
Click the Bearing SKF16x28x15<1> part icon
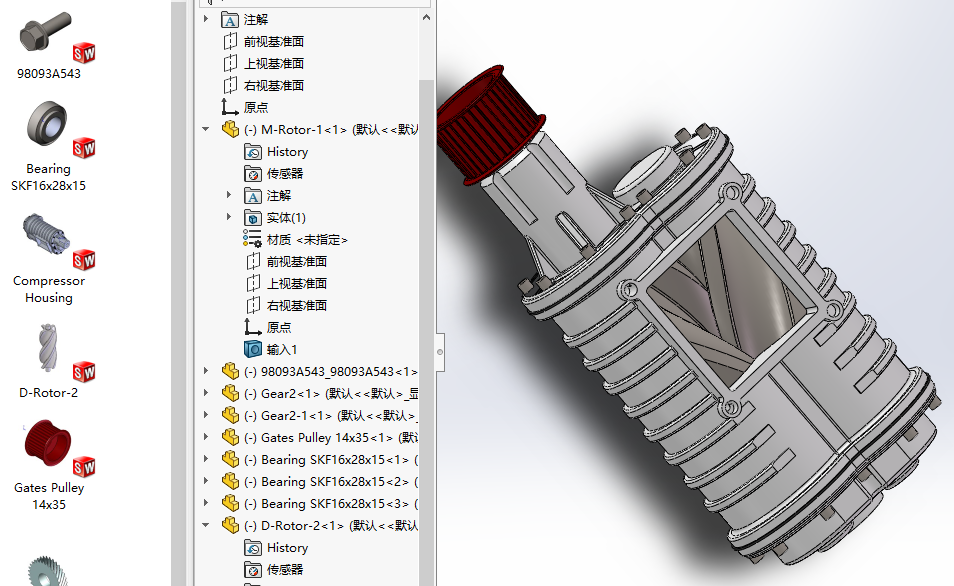[231, 459]
